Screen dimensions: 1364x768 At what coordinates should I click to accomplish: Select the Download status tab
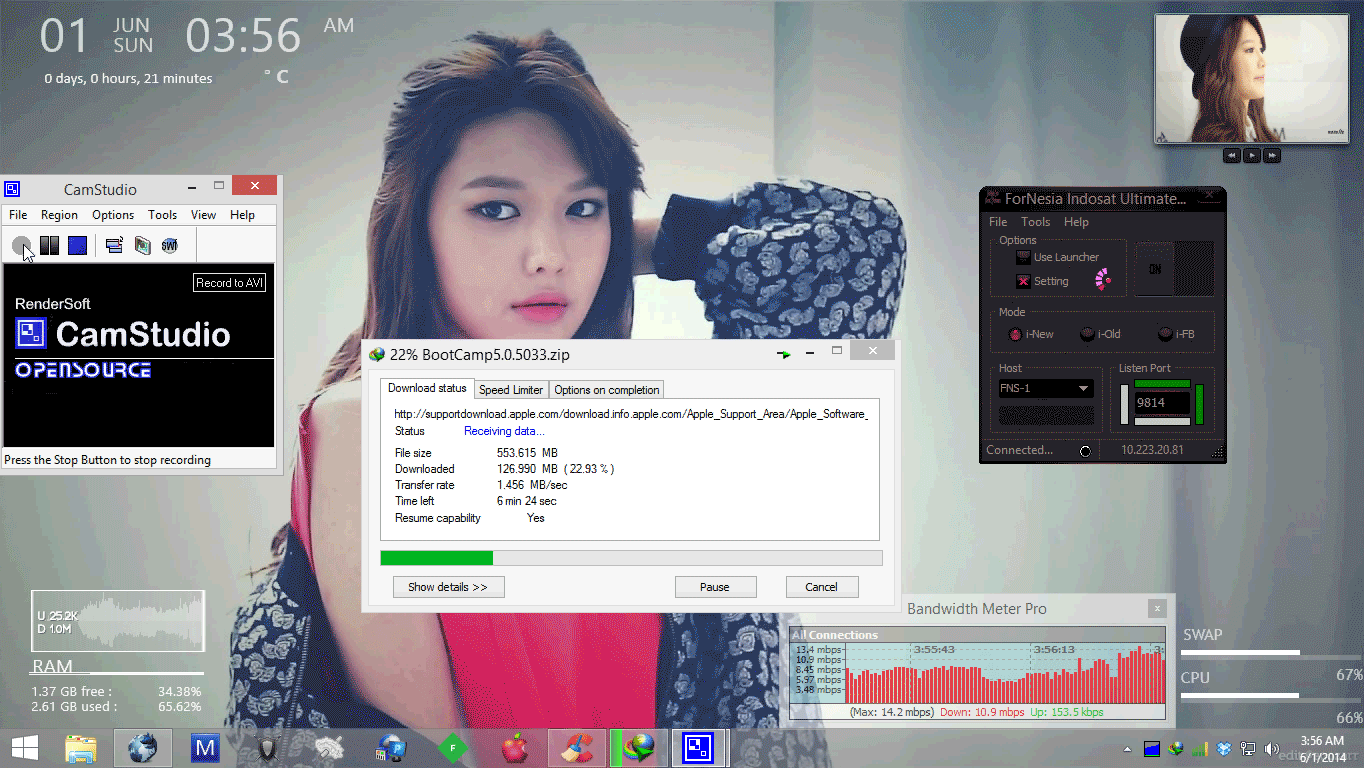coord(427,388)
